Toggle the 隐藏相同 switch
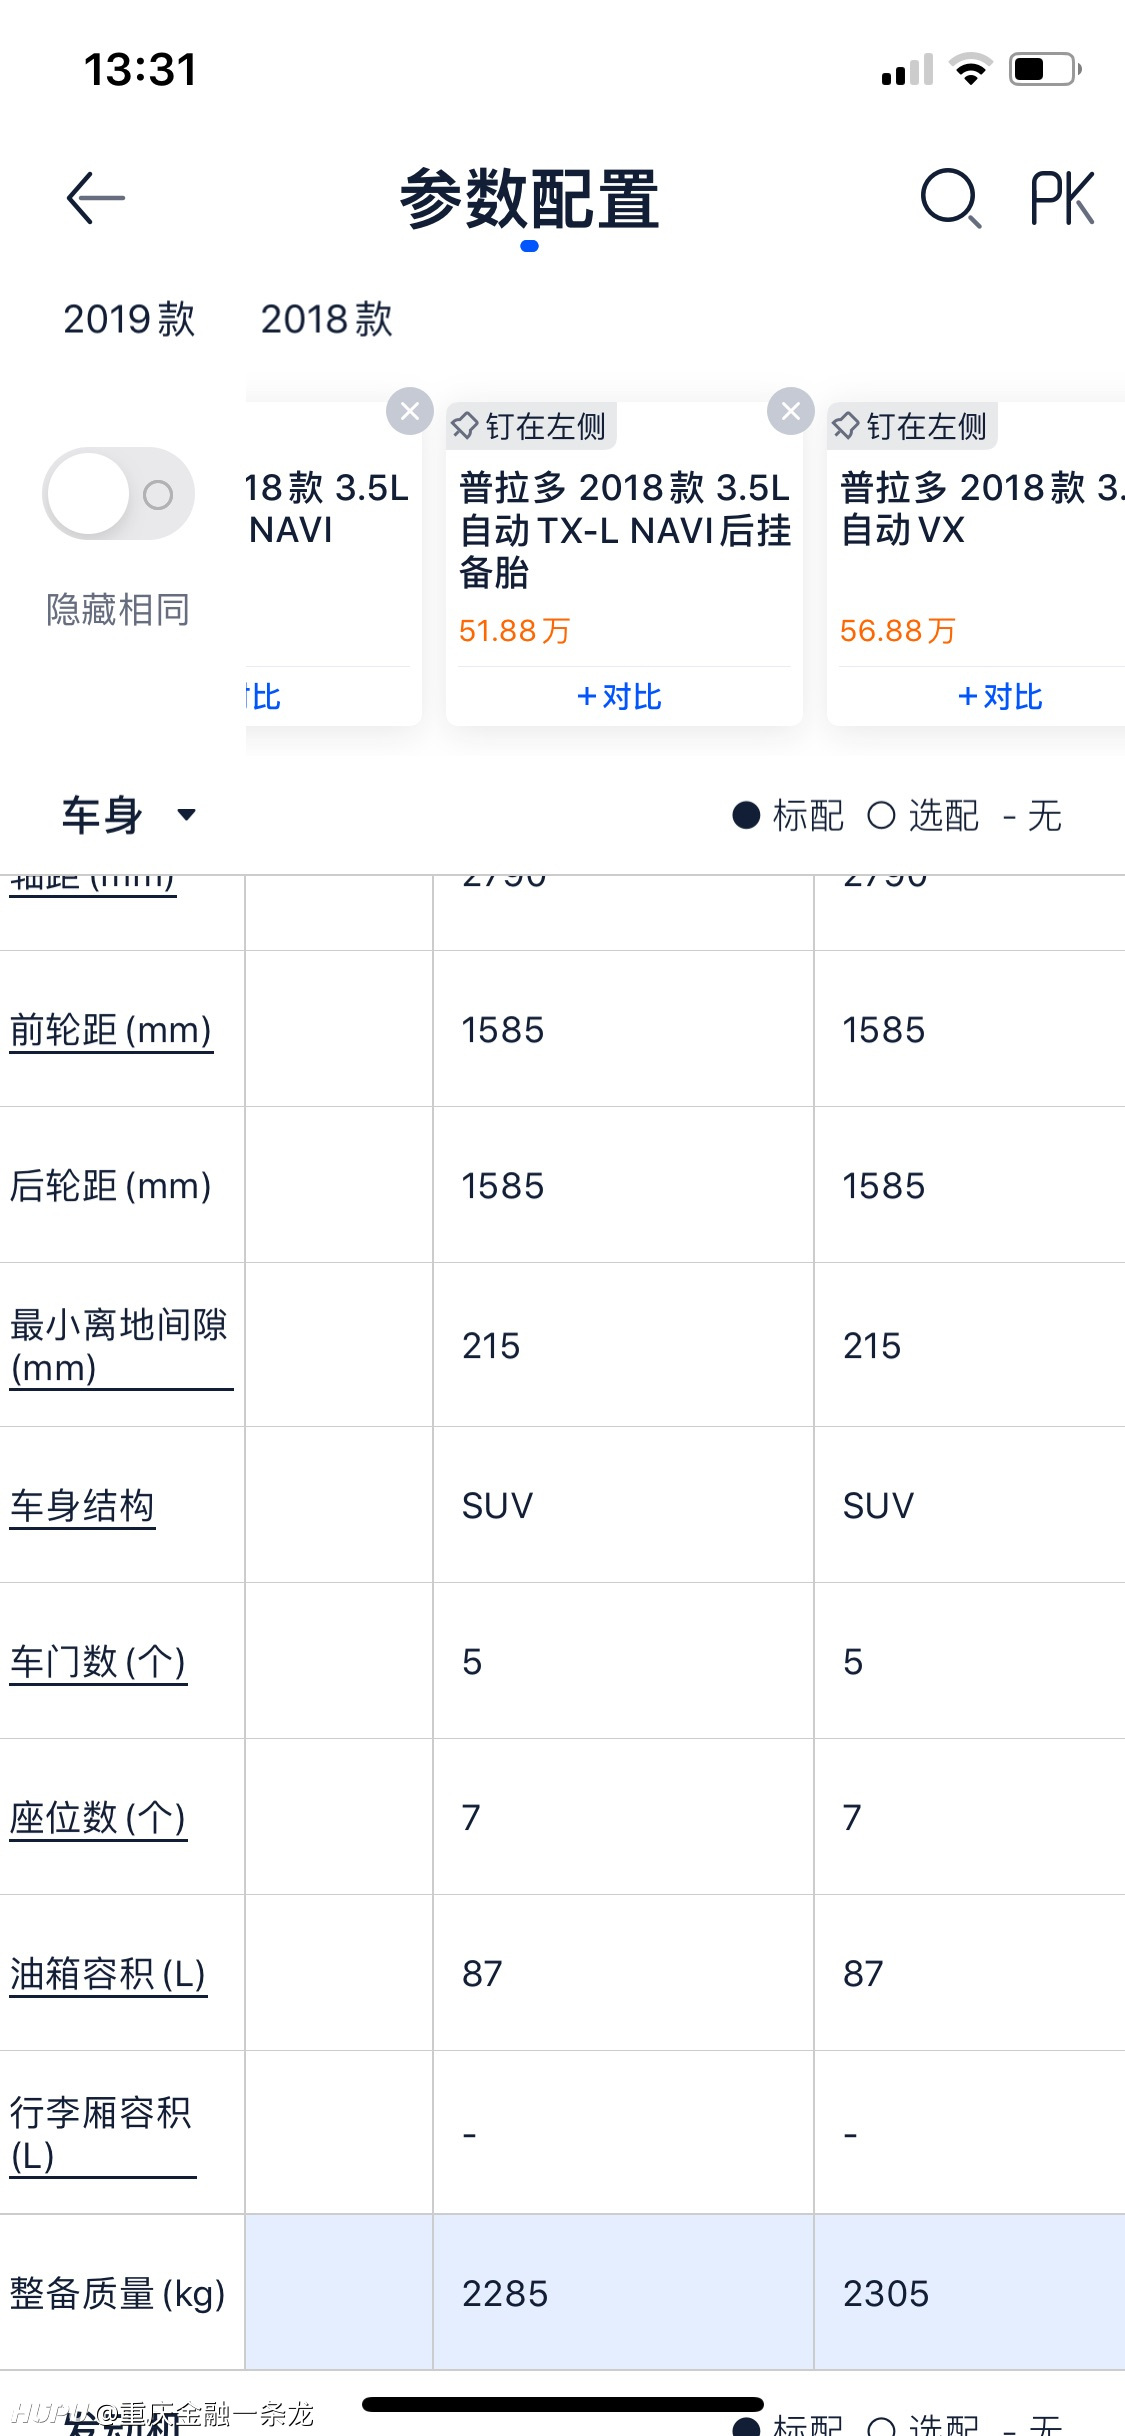This screenshot has width=1125, height=2436. (118, 494)
